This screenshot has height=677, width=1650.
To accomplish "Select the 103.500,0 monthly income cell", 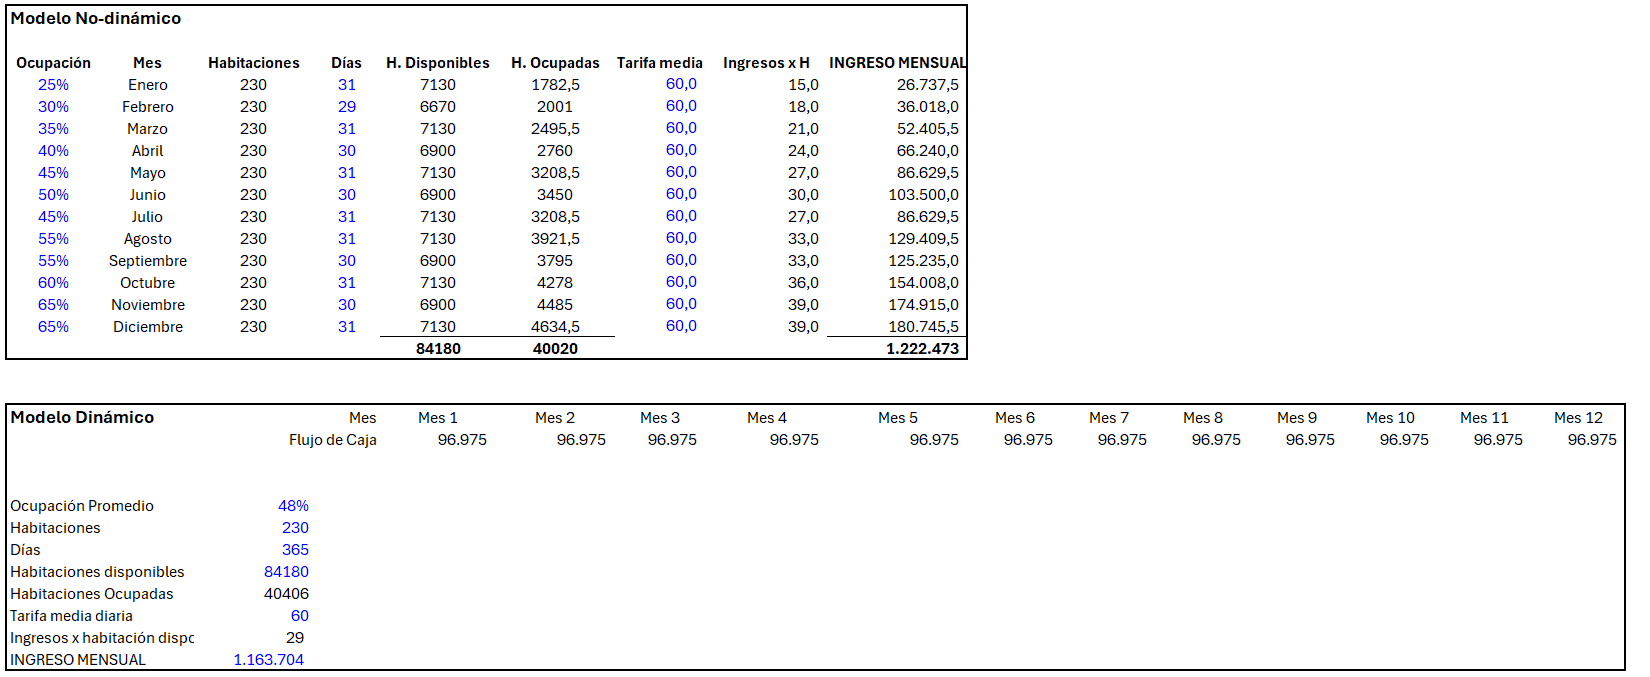I will [923, 195].
